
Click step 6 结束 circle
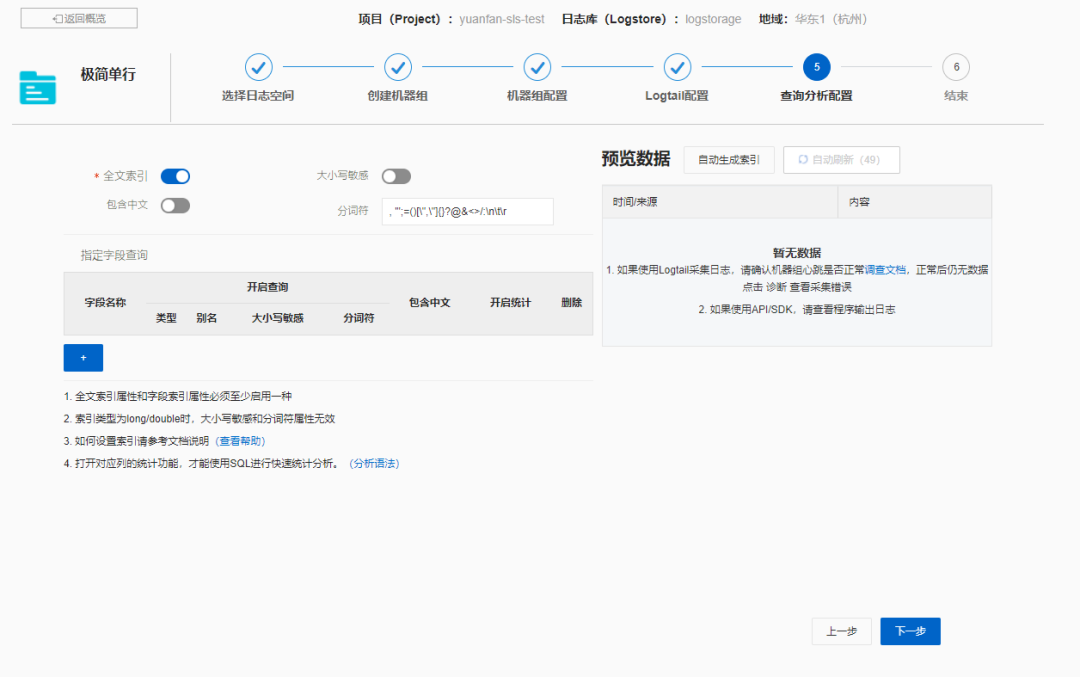pyautogui.click(x=956, y=67)
